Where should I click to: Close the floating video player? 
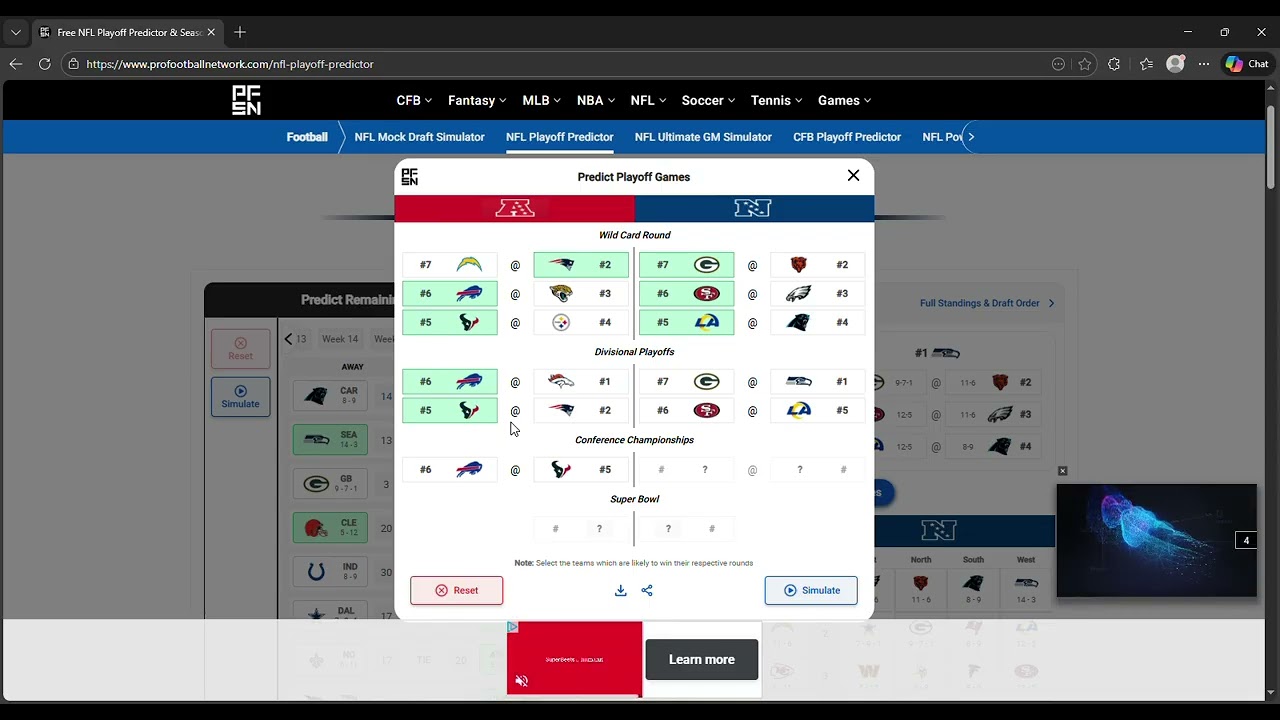[1063, 471]
